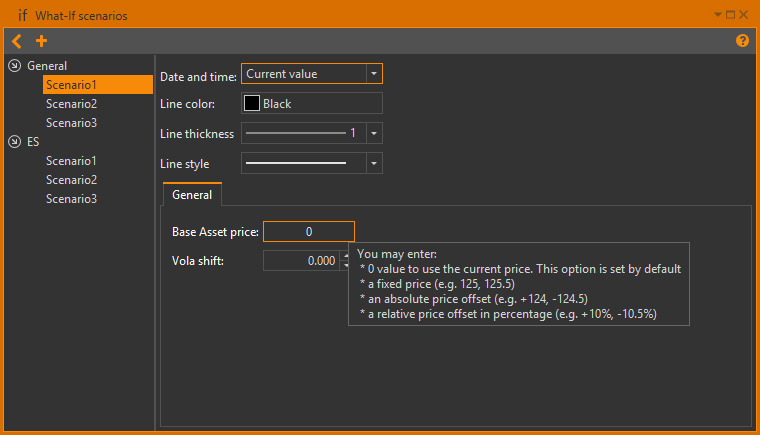Add a new scenario with plus icon
Viewport: 760px width, 435px height.
41,41
